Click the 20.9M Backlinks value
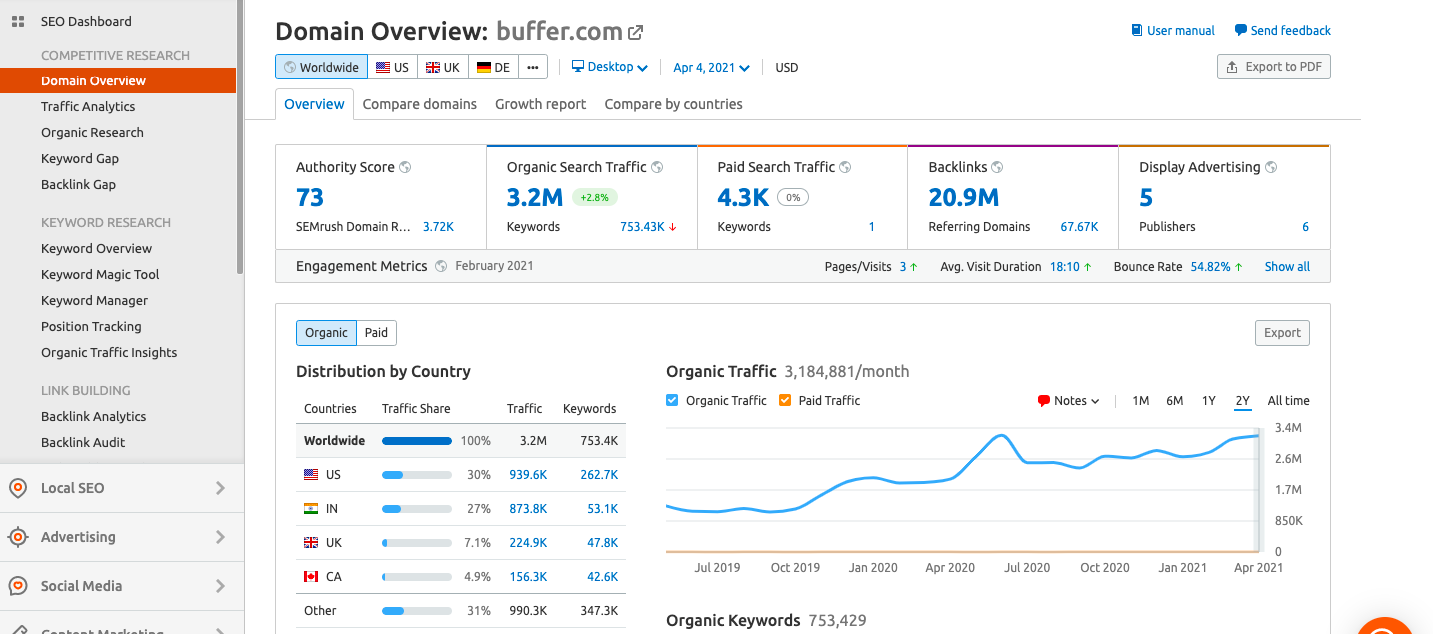This screenshot has height=634, width=1433. point(964,198)
